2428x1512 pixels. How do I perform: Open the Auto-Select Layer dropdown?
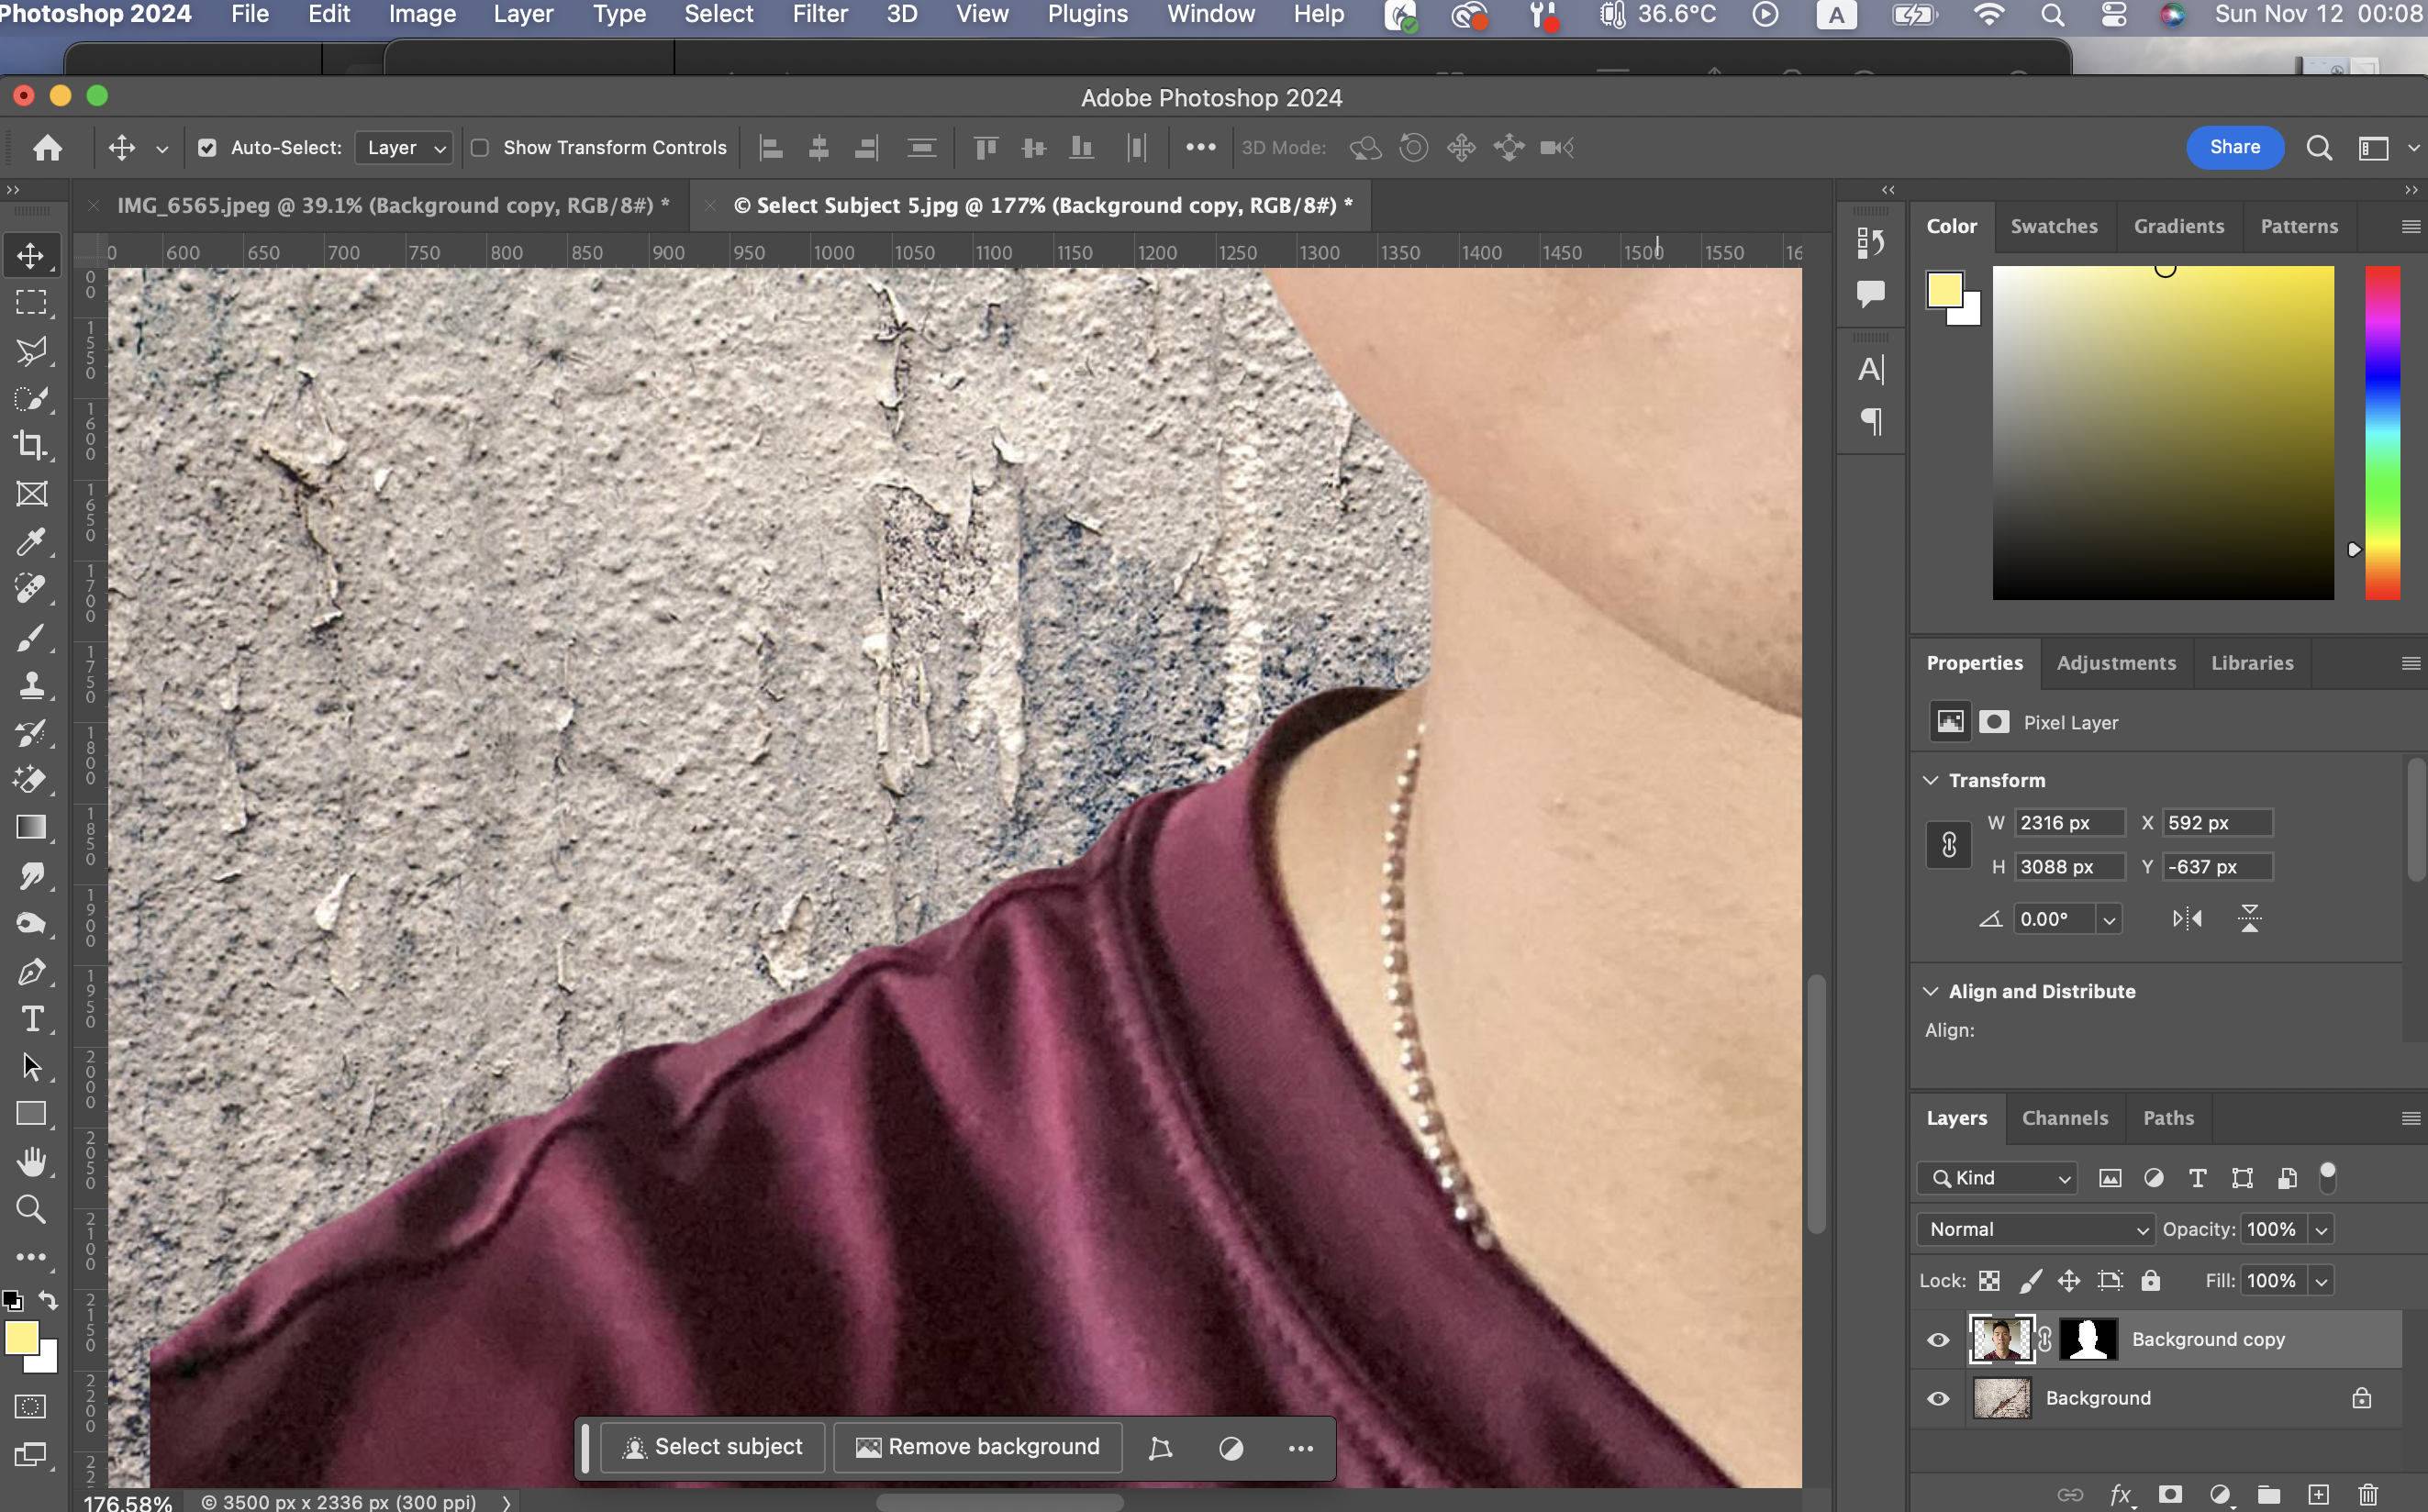[x=404, y=148]
